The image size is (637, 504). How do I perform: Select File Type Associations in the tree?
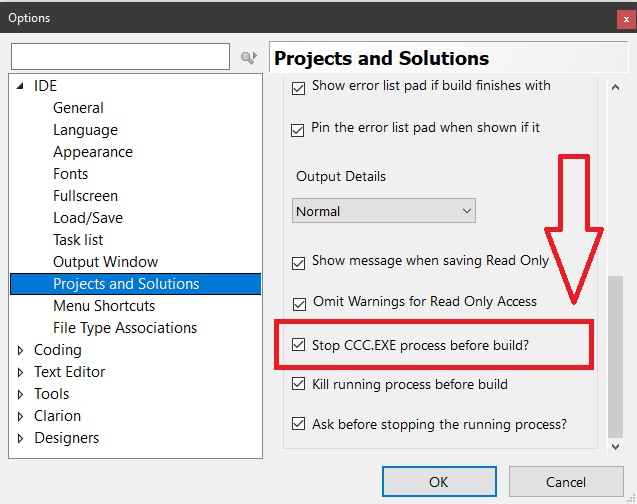pyautogui.click(x=125, y=328)
